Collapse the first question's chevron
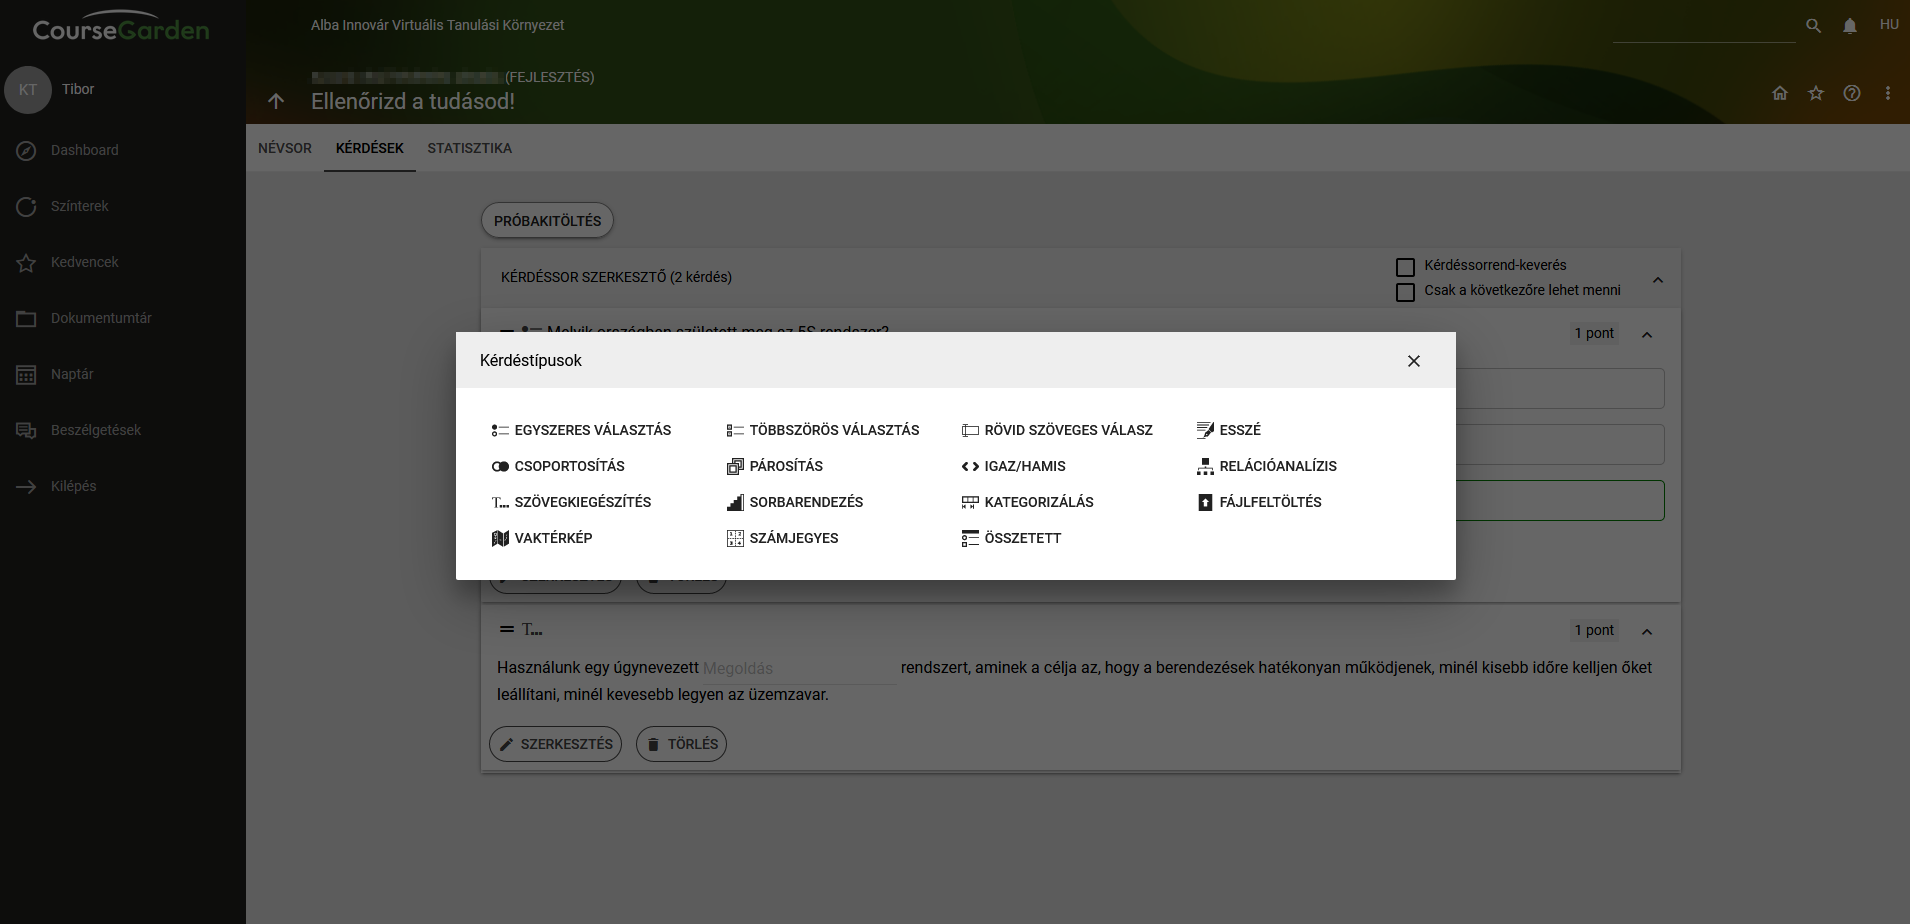1910x924 pixels. (x=1647, y=335)
